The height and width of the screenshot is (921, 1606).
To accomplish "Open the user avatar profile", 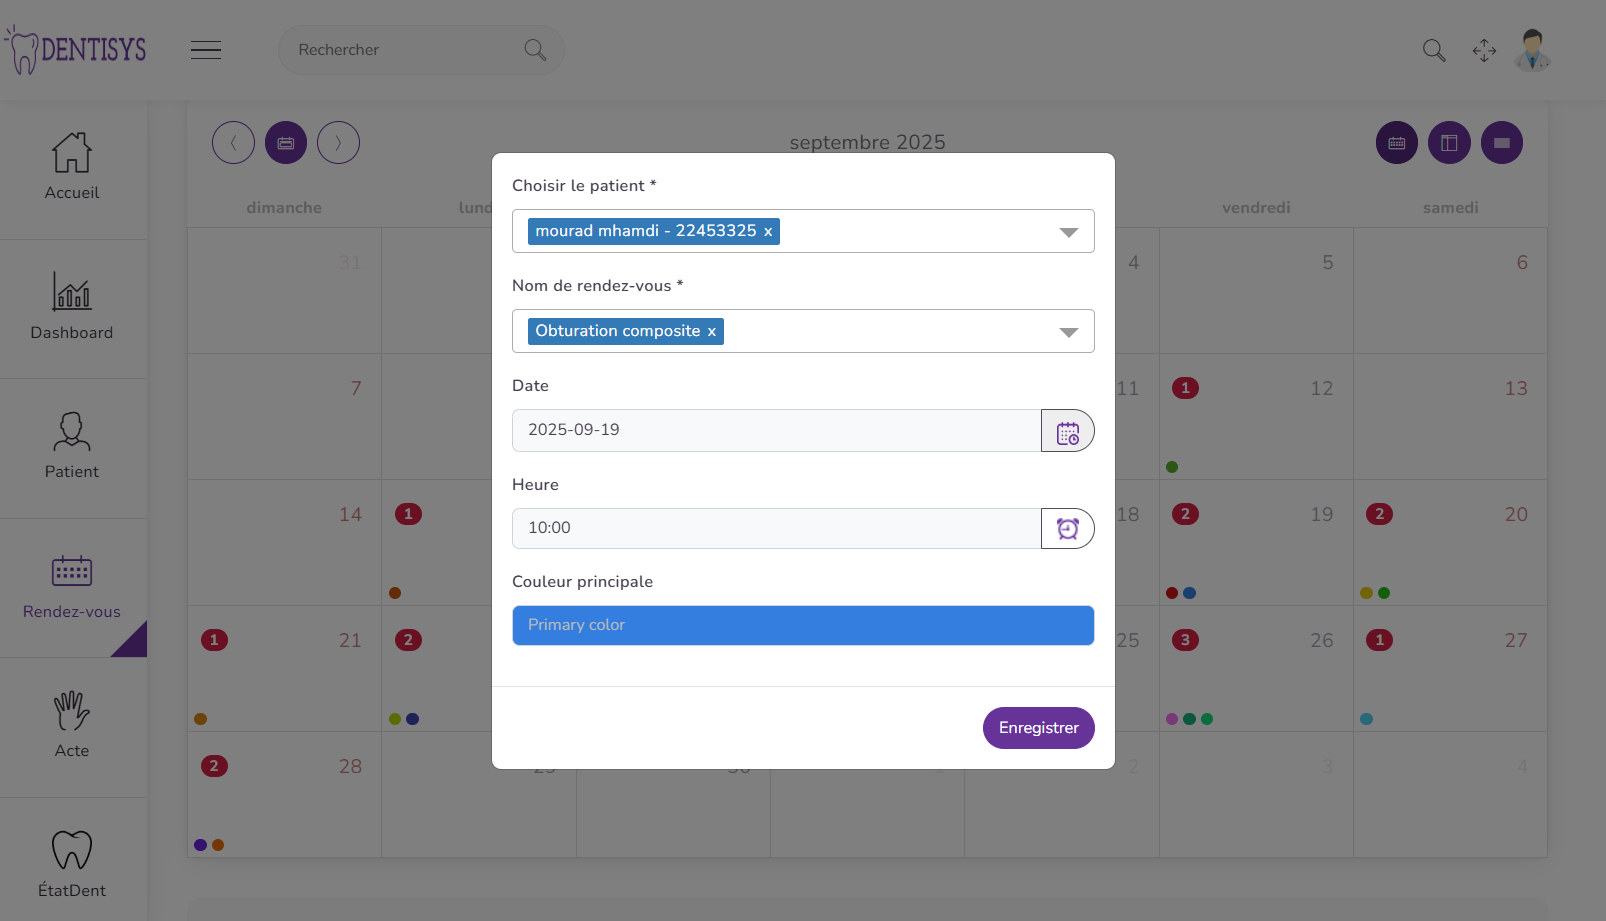I will (1531, 50).
